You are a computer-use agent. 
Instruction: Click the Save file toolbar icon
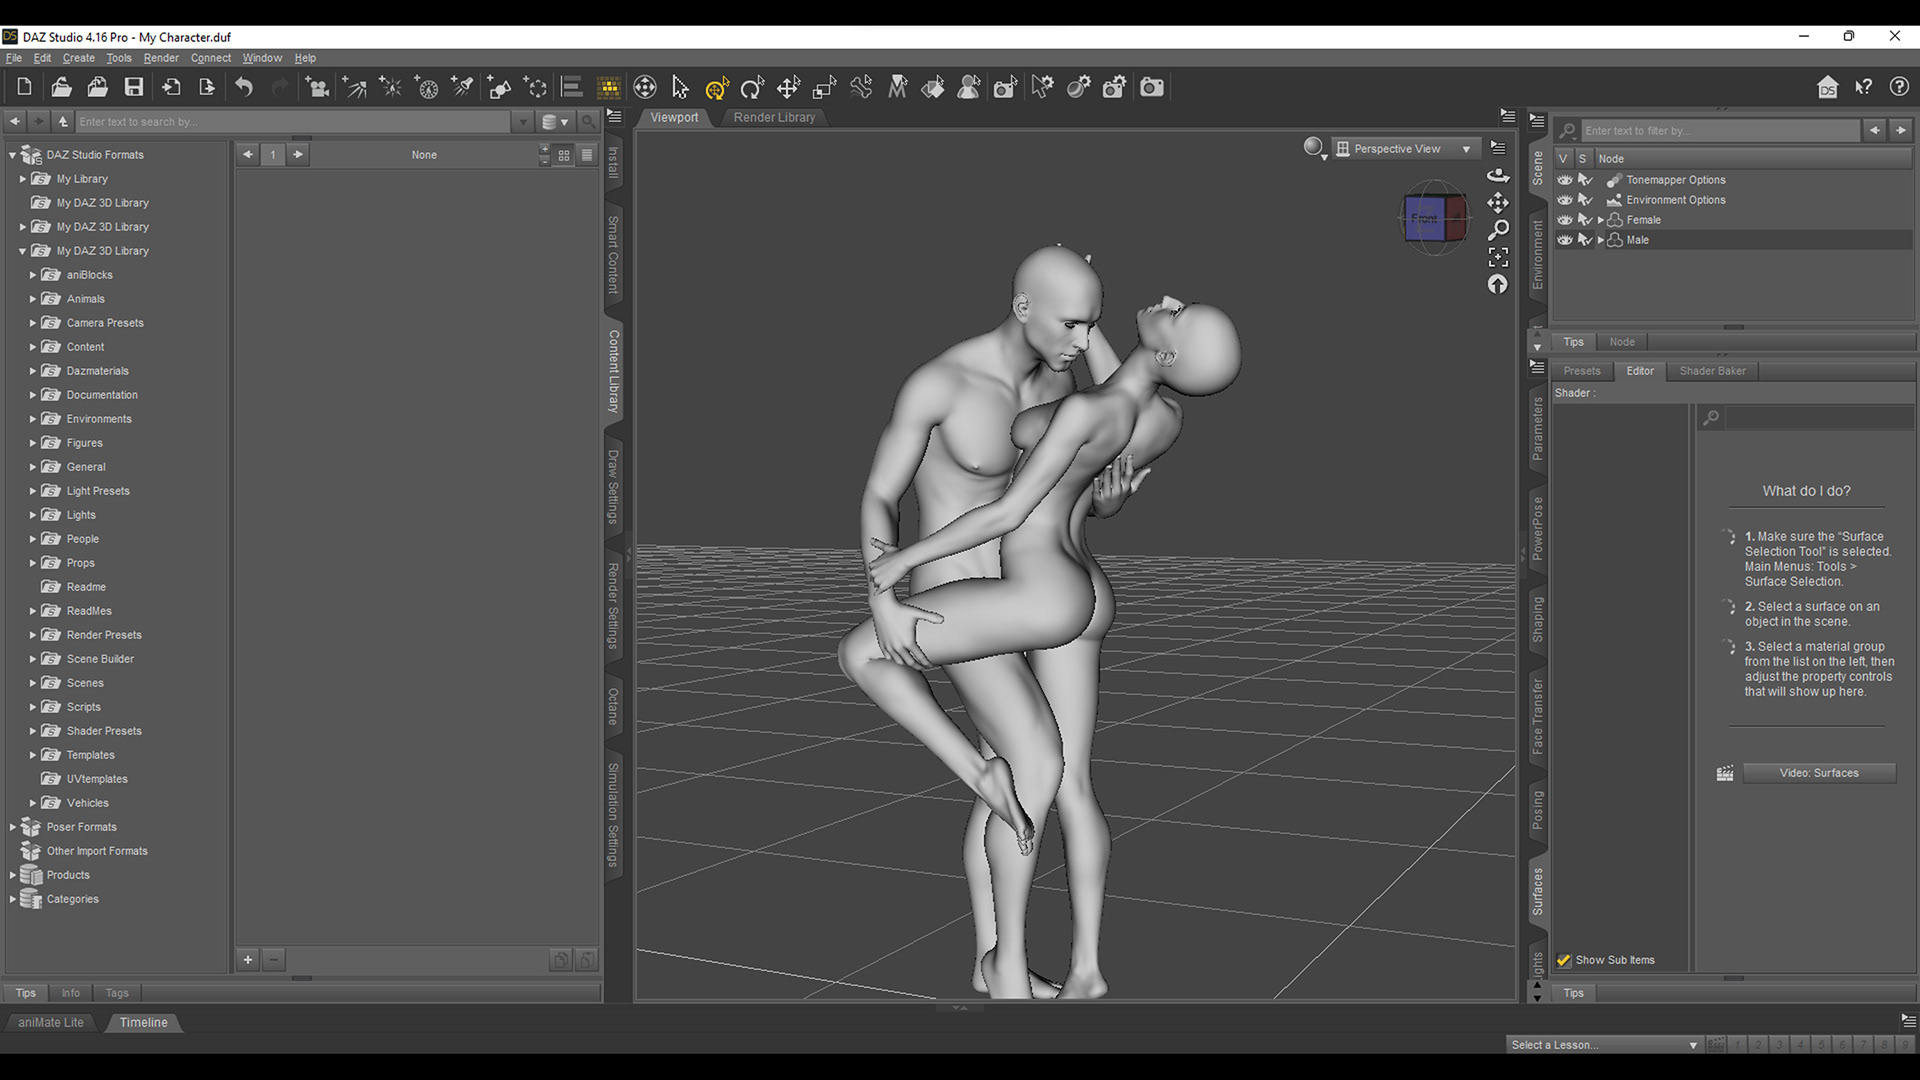point(134,87)
